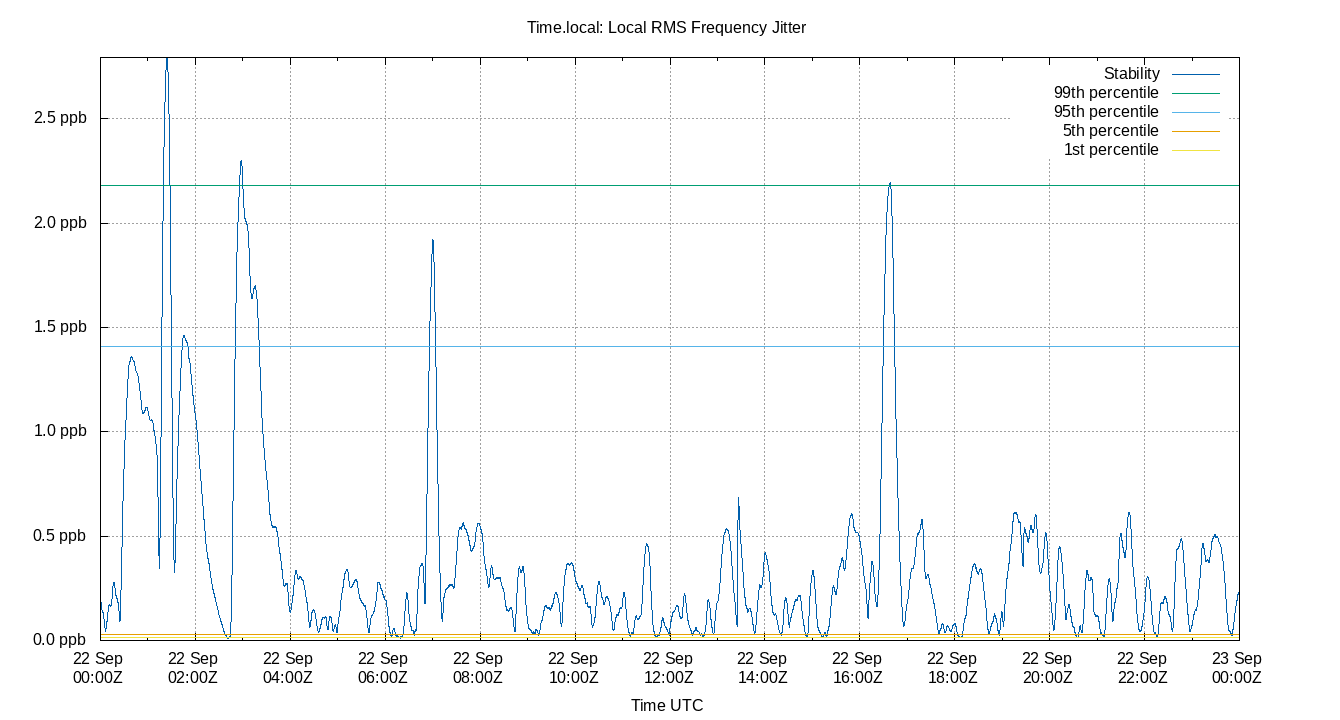Image resolution: width=1340 pixels, height=720 pixels.
Task: Click the chart title 'Time.local: Local RMS Frequency Jitter'
Action: (x=666, y=28)
